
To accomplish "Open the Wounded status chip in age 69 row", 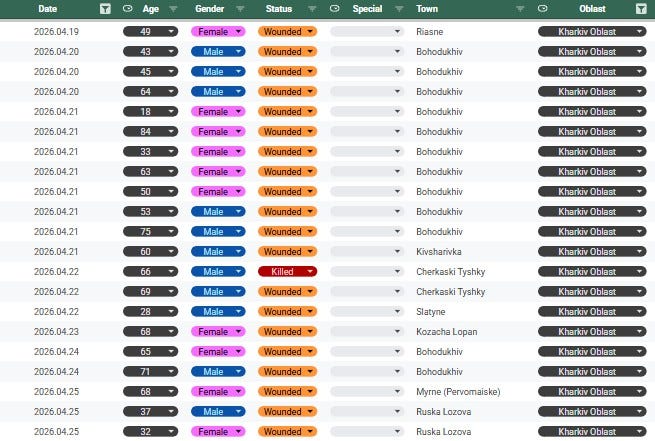I will click(287, 291).
